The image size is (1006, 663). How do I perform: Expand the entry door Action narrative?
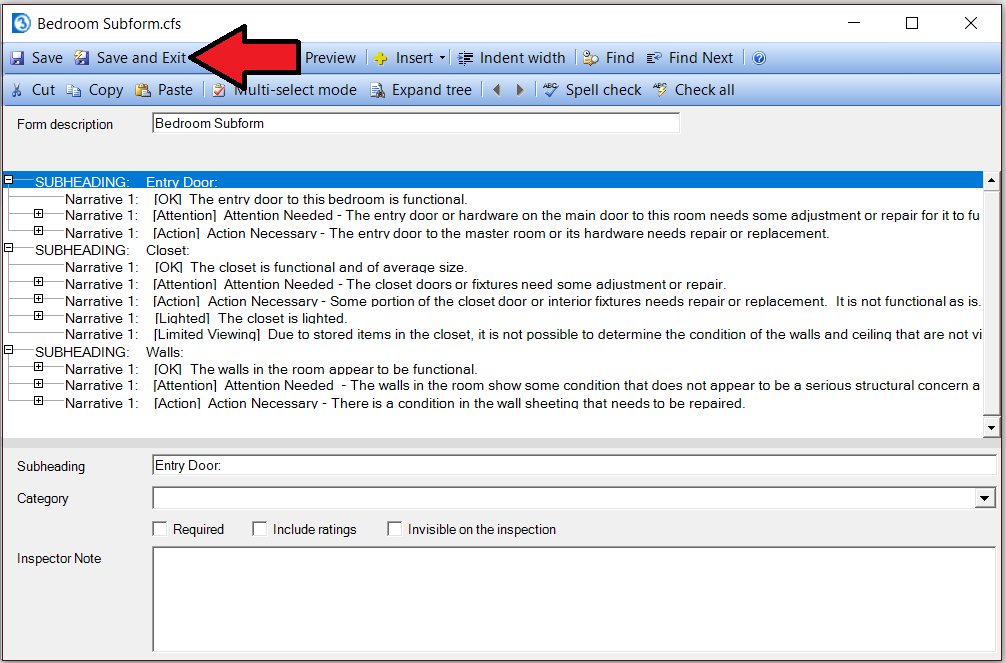38,230
